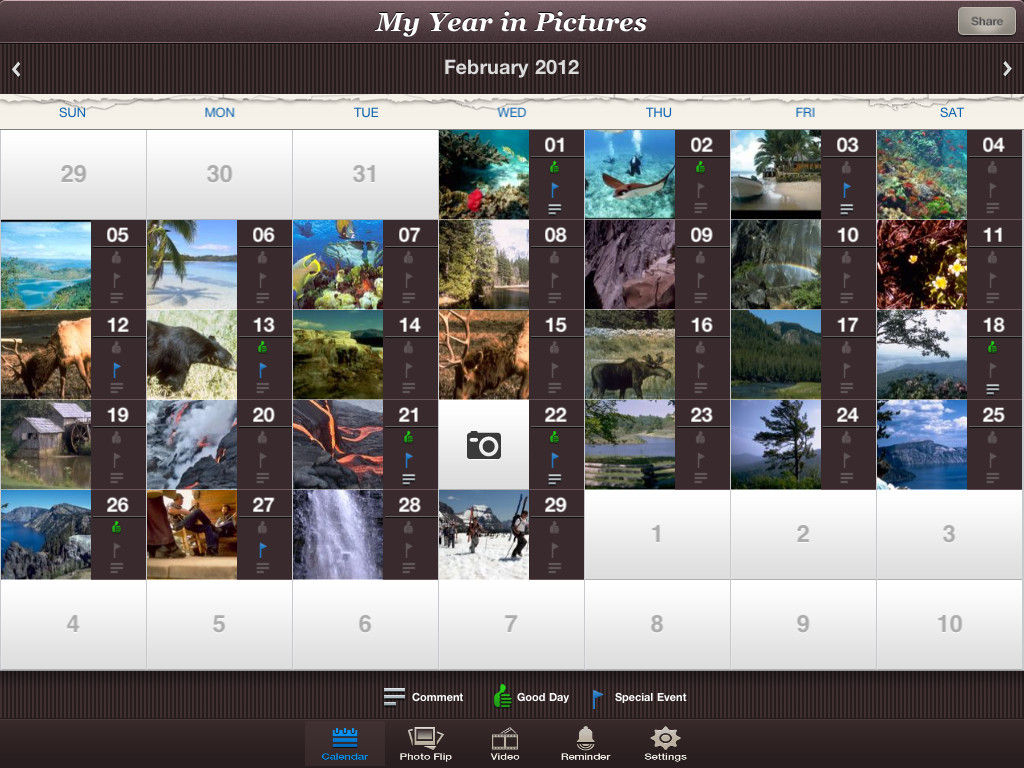Viewport: 1024px width, 768px height.
Task: Switch to the Video tab
Action: tap(505, 744)
